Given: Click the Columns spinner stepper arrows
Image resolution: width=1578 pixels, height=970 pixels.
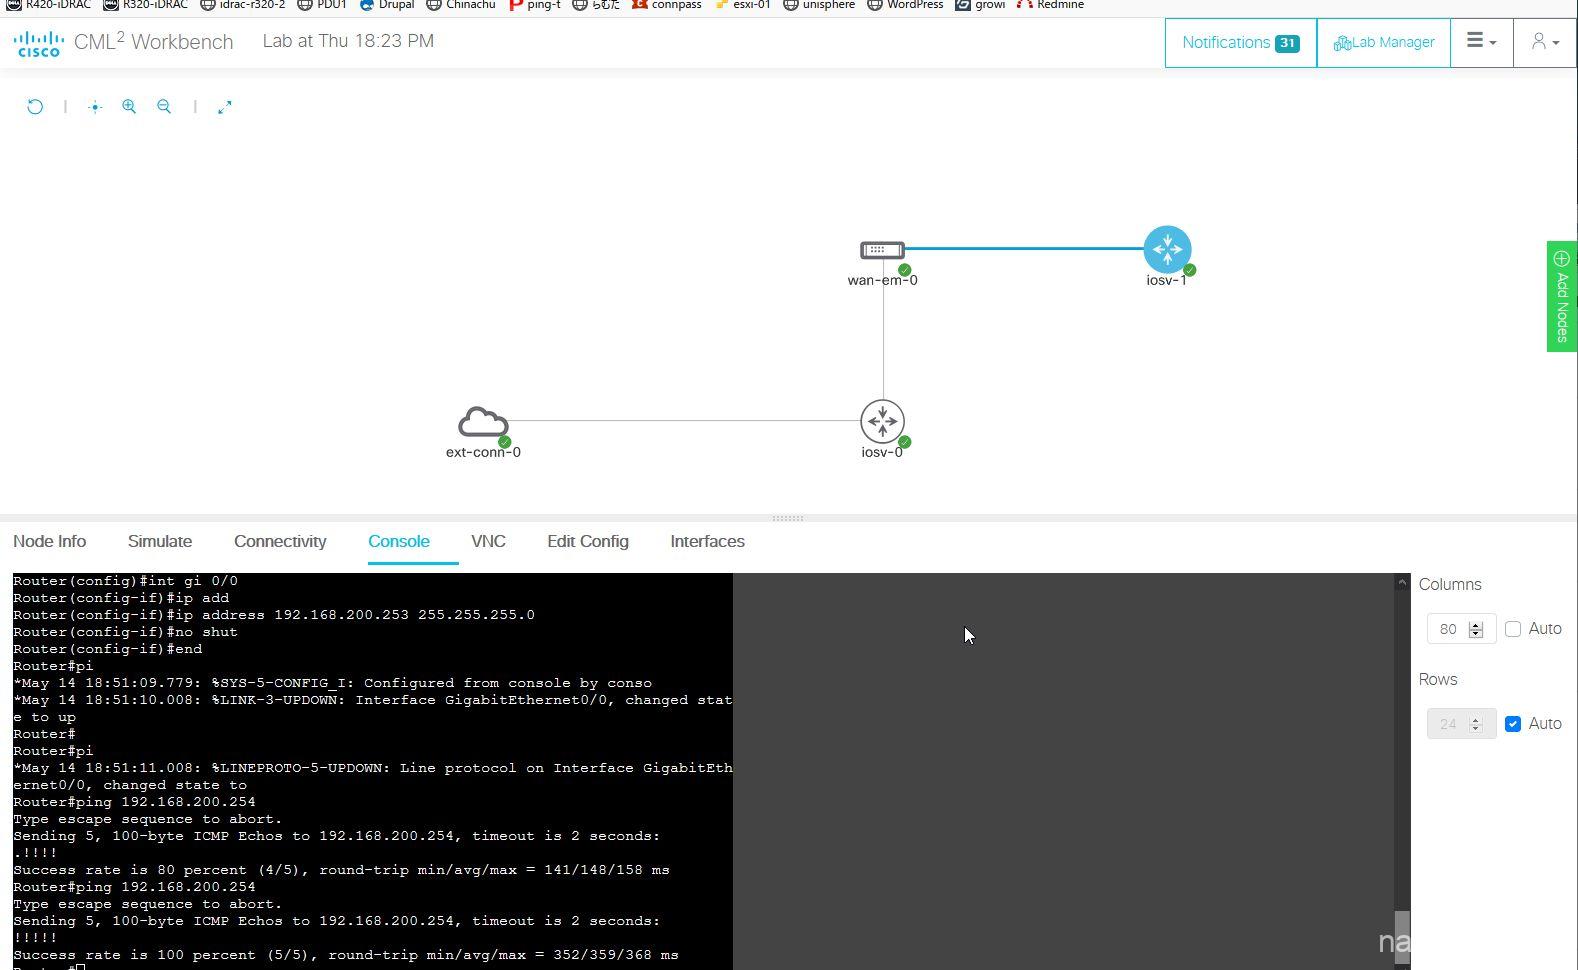Looking at the screenshot, I should [1476, 629].
